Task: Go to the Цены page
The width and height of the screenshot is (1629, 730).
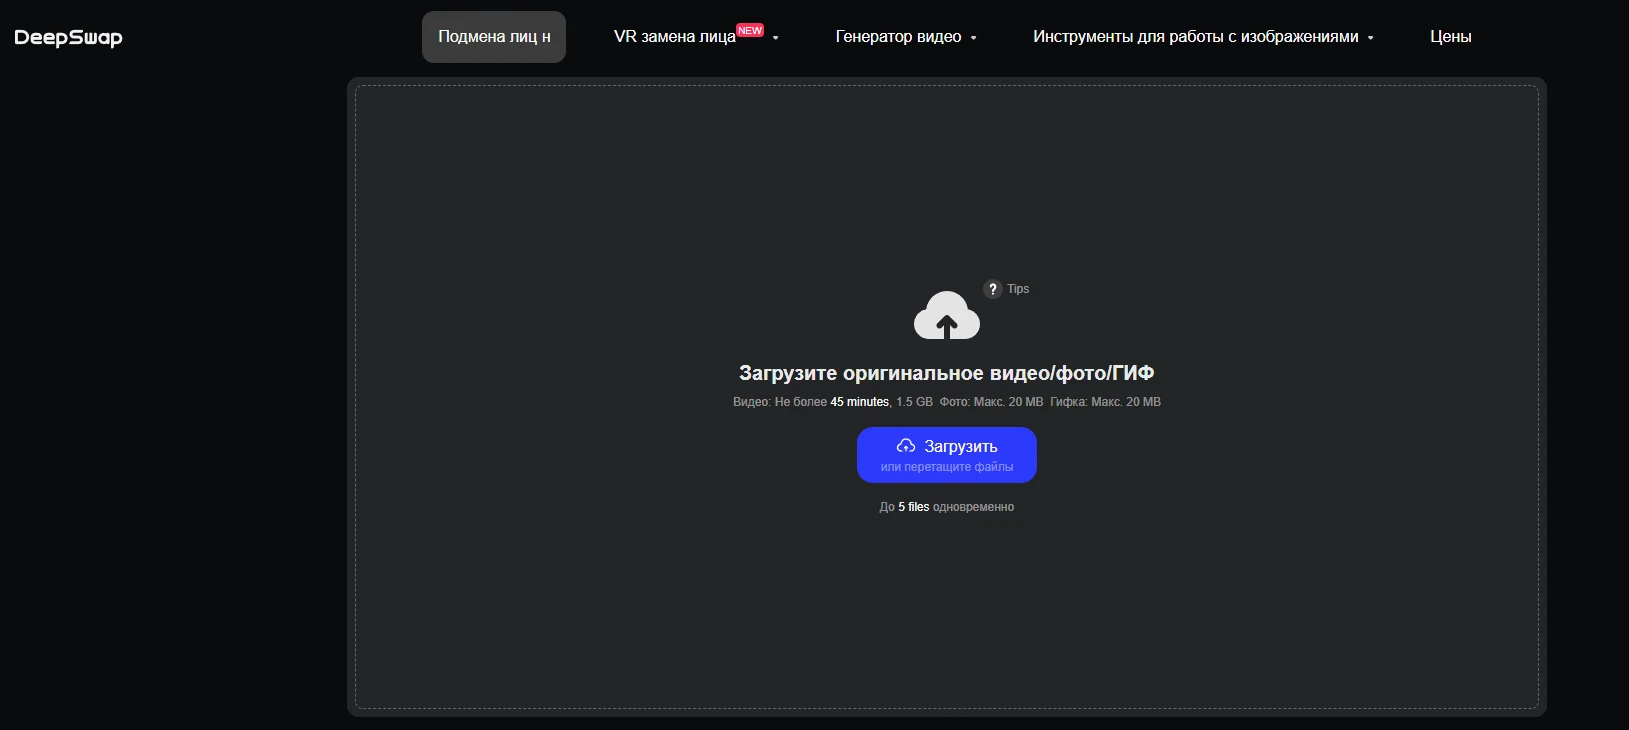Action: click(1450, 37)
